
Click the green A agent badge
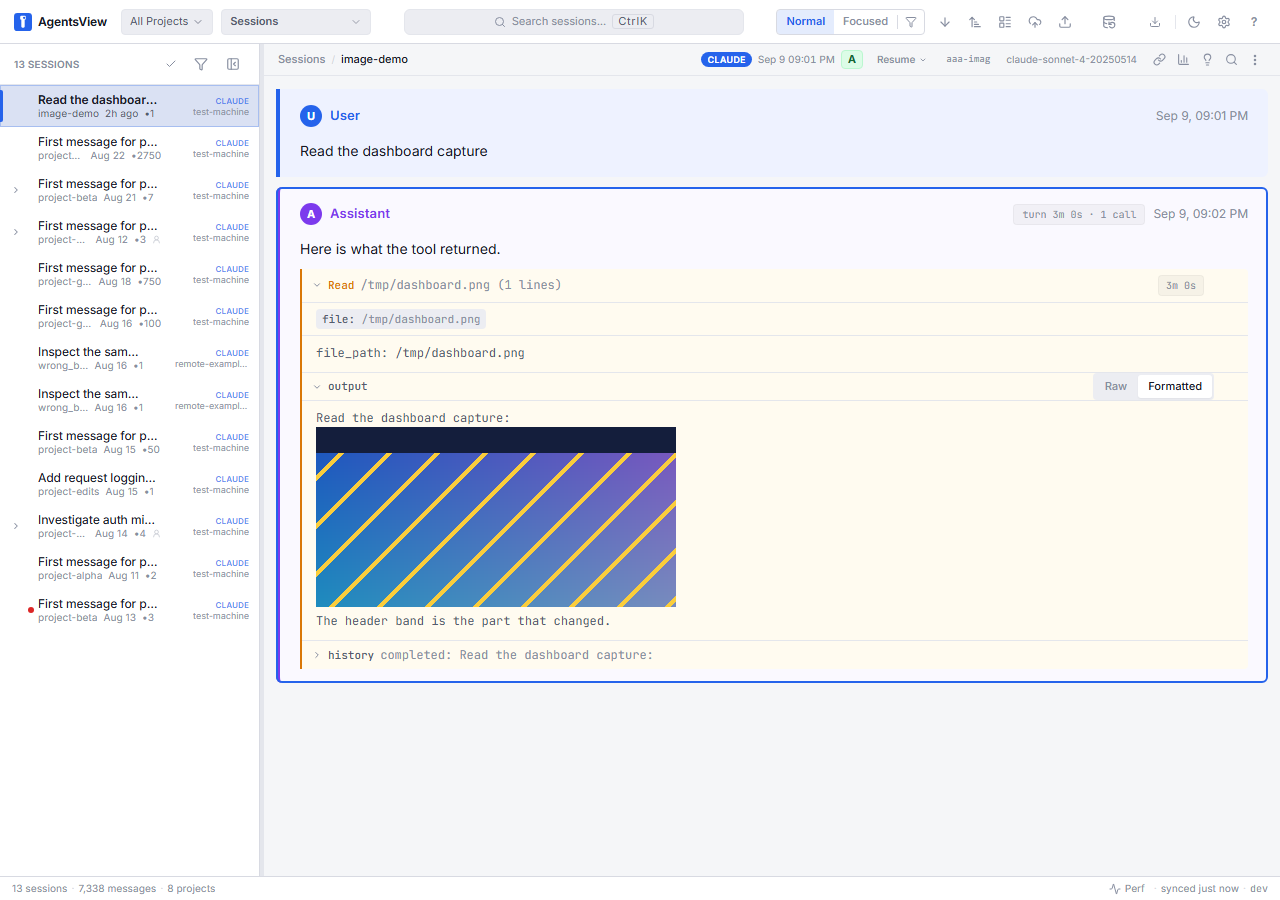click(x=852, y=60)
